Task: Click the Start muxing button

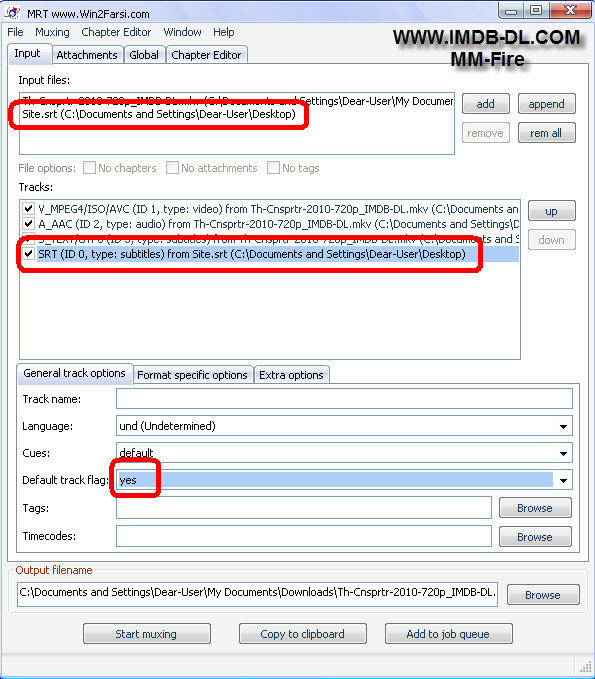Action: pos(146,634)
